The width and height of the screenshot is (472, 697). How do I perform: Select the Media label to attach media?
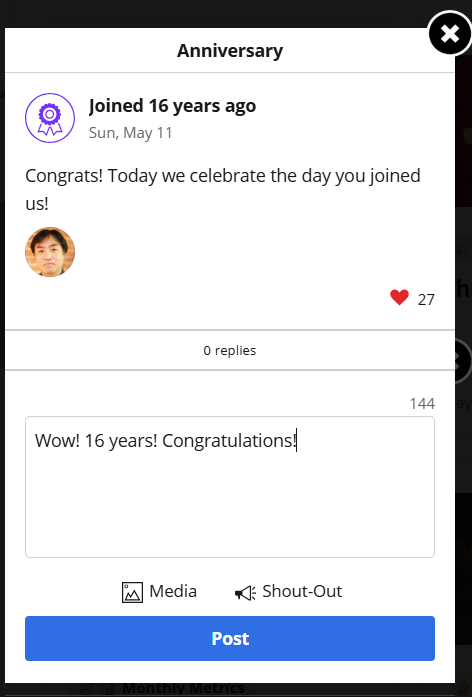173,591
